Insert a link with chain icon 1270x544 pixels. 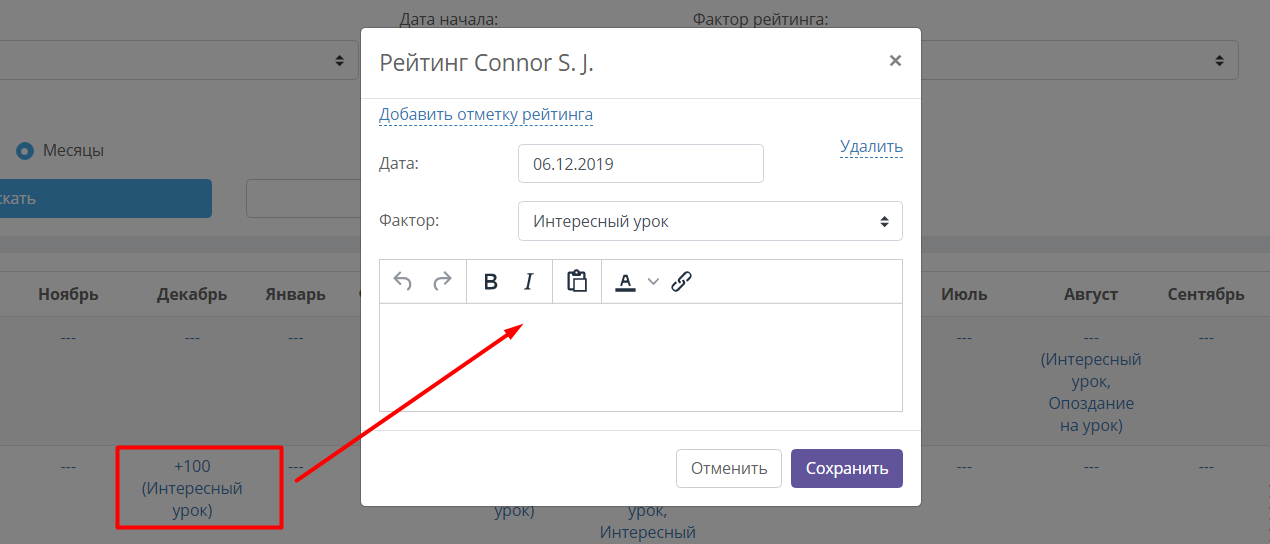pyautogui.click(x=681, y=282)
